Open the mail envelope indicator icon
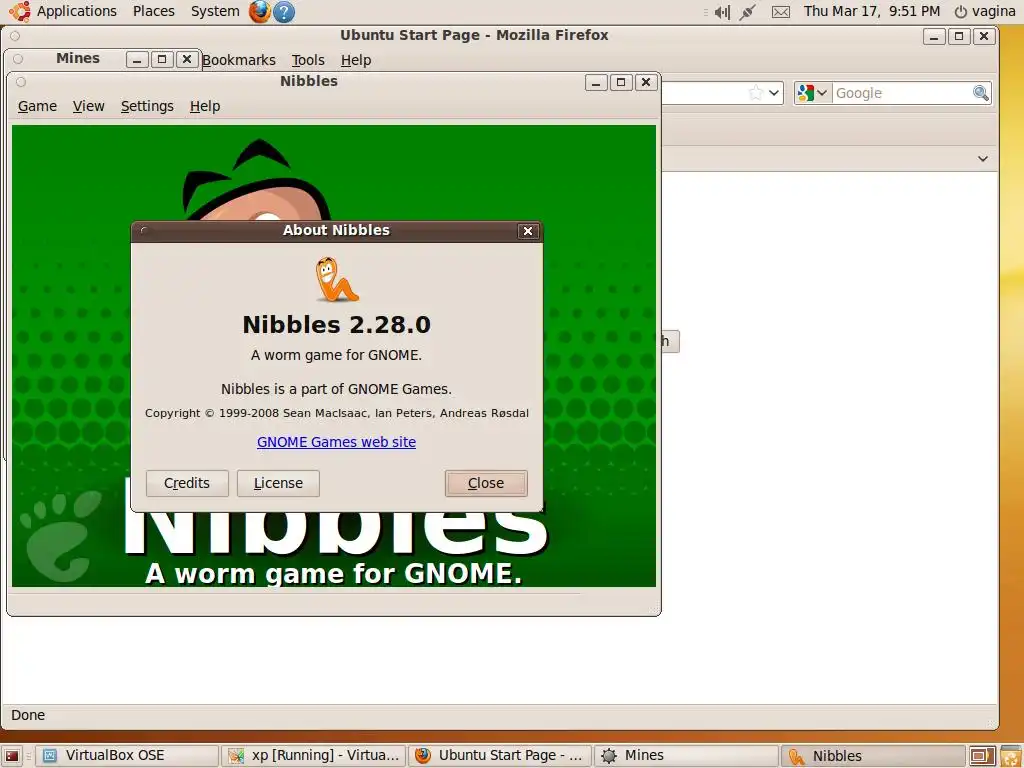The image size is (1024, 768). (780, 12)
